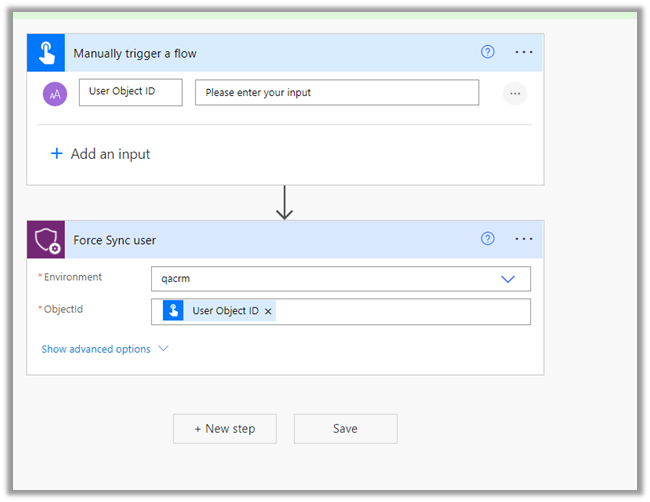The height and width of the screenshot is (502, 650).
Task: Click the purple text-type icon beside User Object ID
Action: pyautogui.click(x=54, y=93)
